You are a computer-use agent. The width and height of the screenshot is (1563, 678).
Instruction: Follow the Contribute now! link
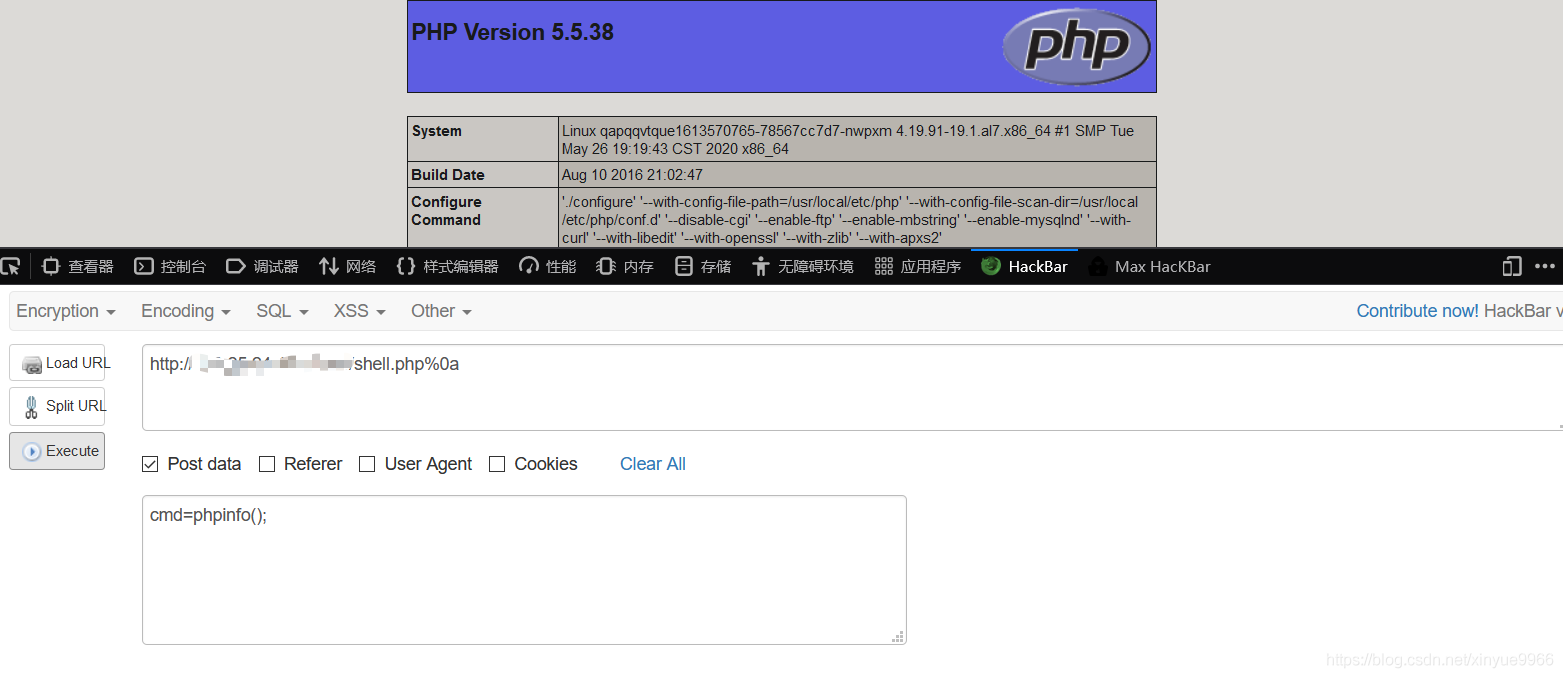coord(1417,311)
